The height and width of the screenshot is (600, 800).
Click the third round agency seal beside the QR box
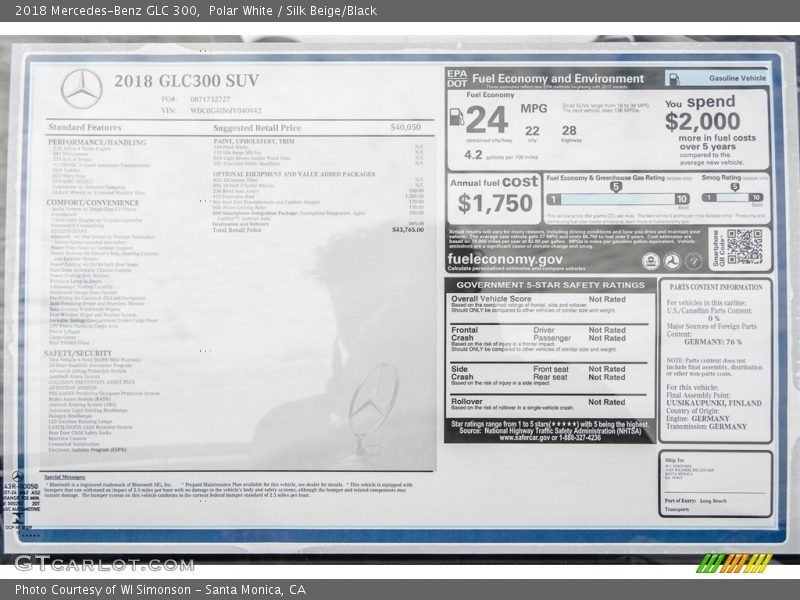tap(693, 261)
